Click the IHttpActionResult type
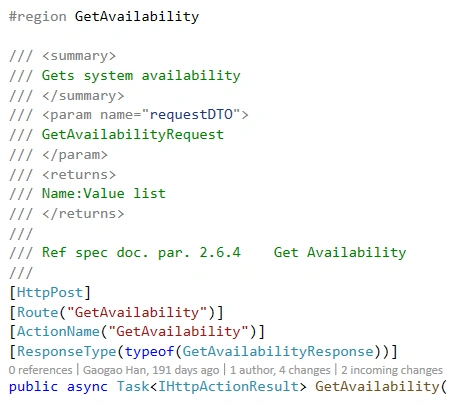This screenshot has height=406, width=449. tap(228, 386)
